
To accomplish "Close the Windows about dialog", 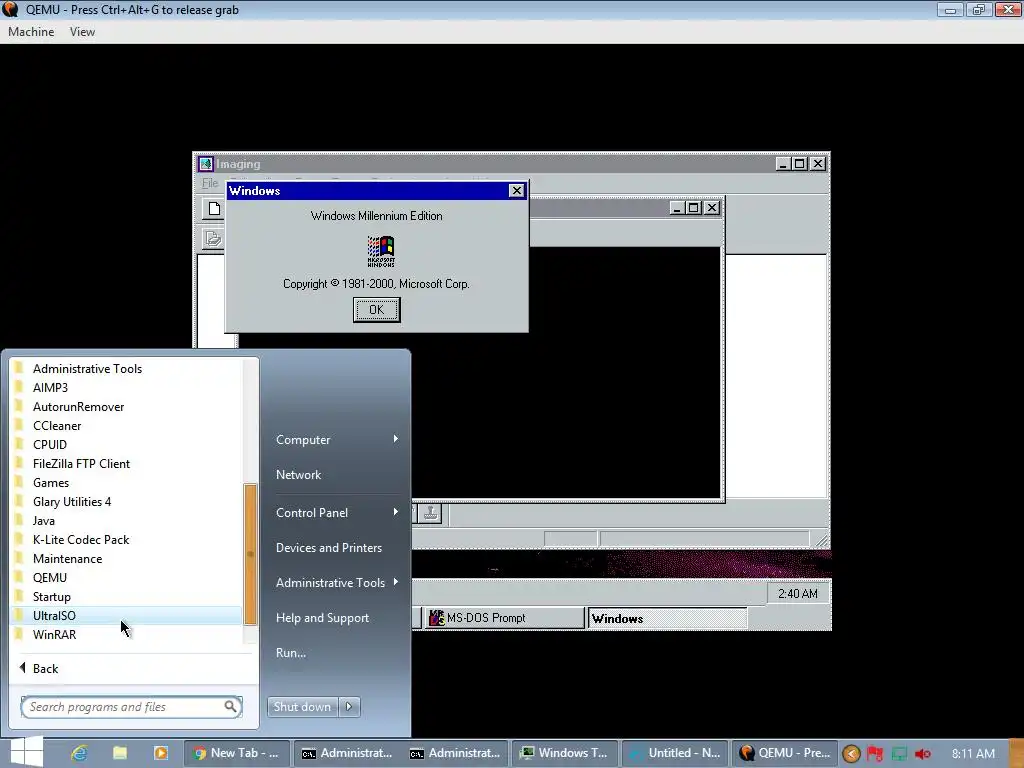I will (x=516, y=191).
